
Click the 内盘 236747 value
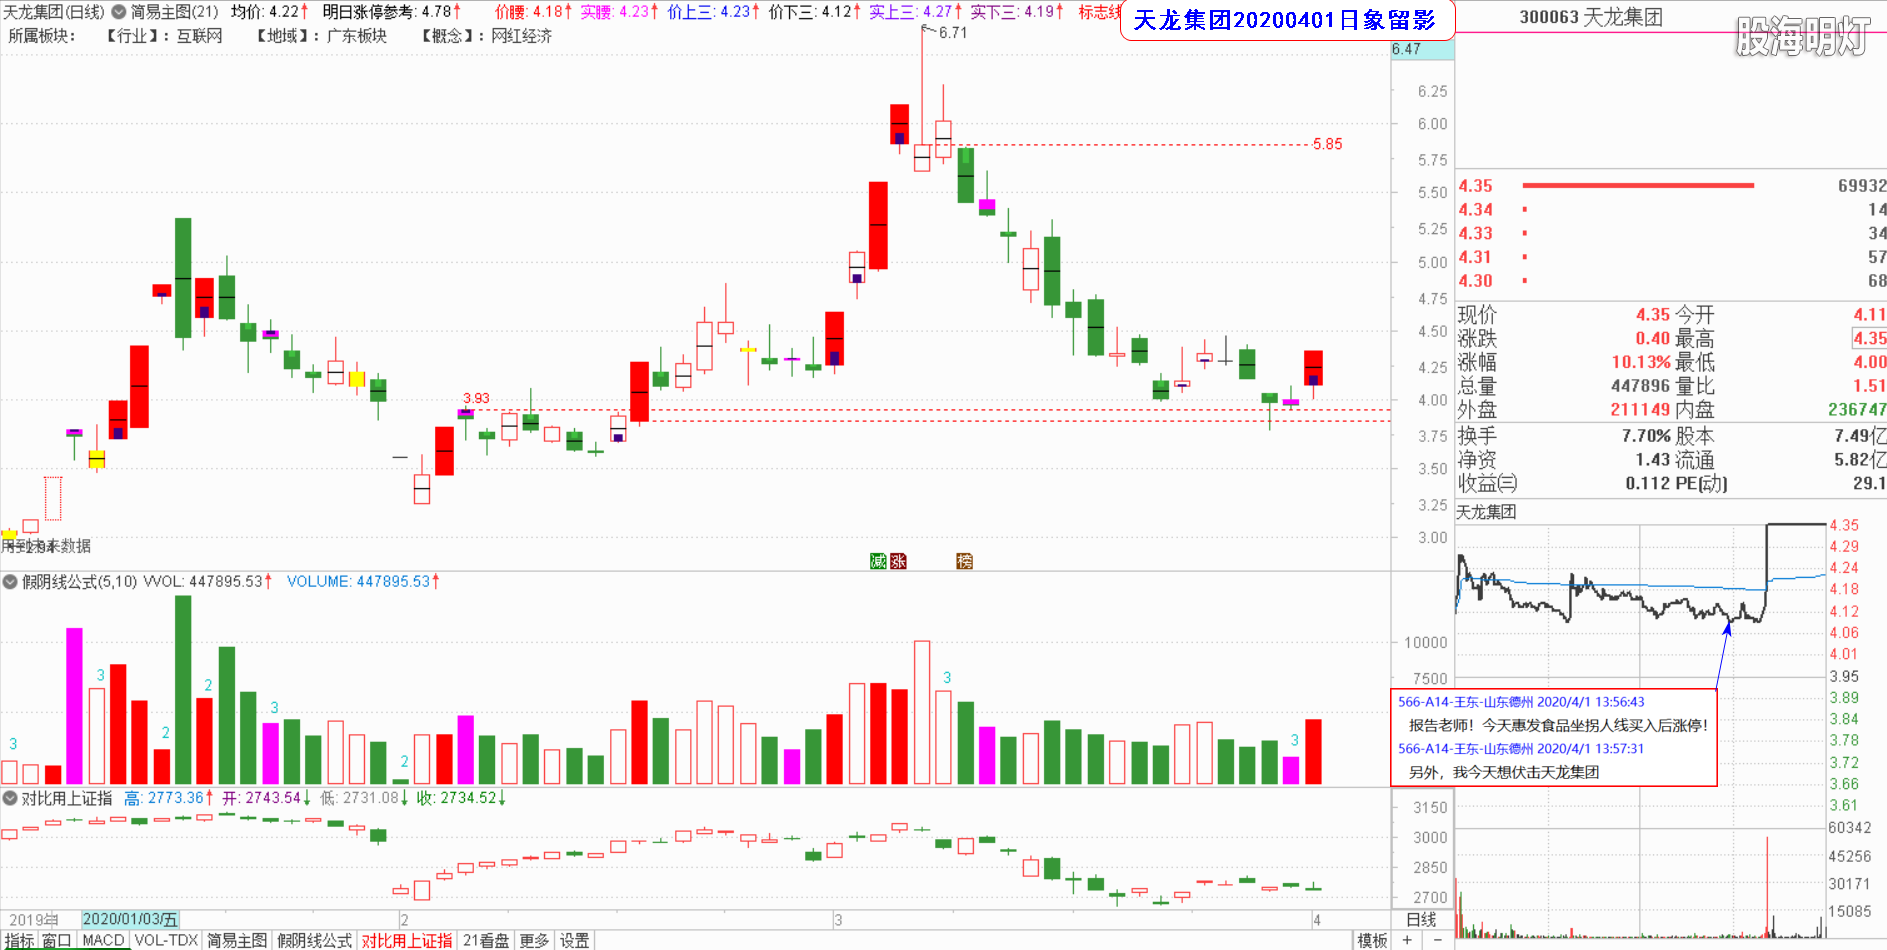[x=1857, y=410]
